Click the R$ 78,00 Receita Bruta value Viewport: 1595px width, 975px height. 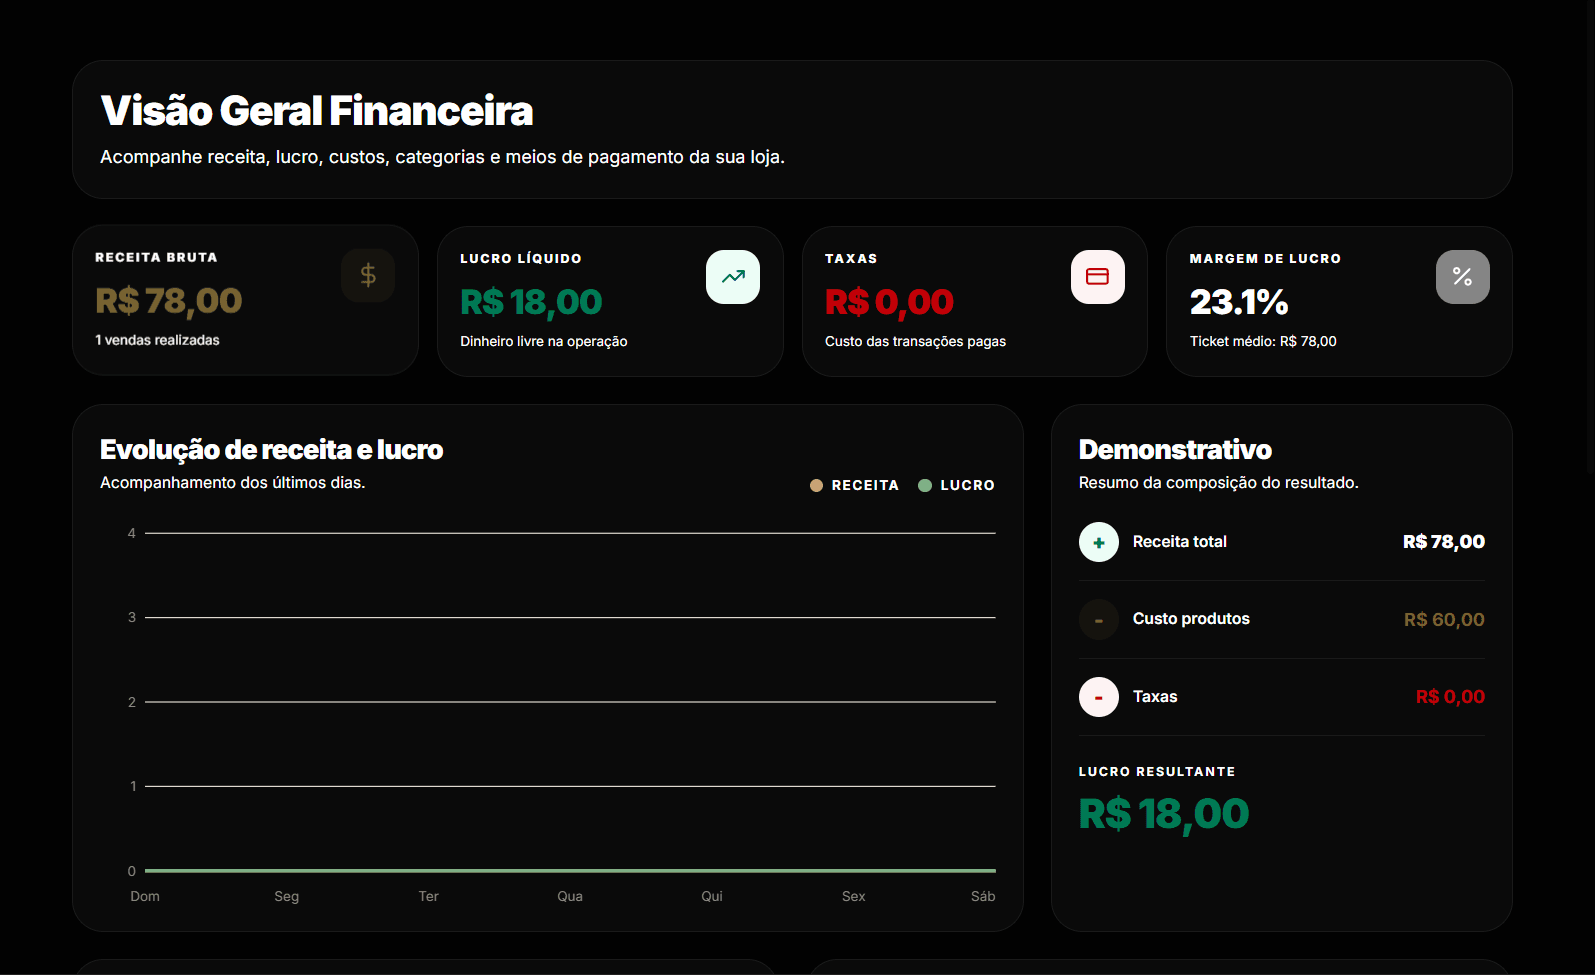click(169, 301)
